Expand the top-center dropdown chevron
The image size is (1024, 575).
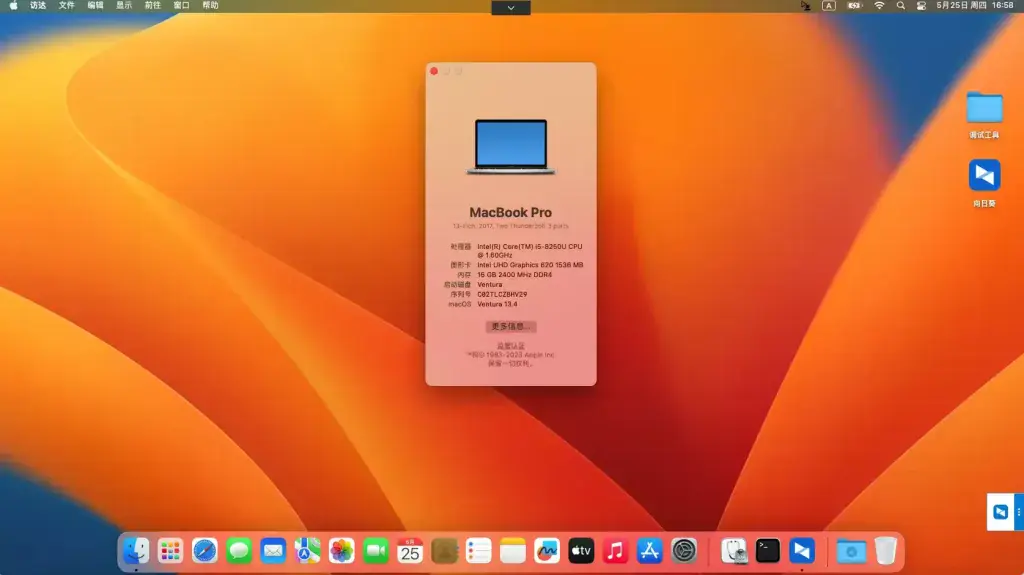[511, 7]
